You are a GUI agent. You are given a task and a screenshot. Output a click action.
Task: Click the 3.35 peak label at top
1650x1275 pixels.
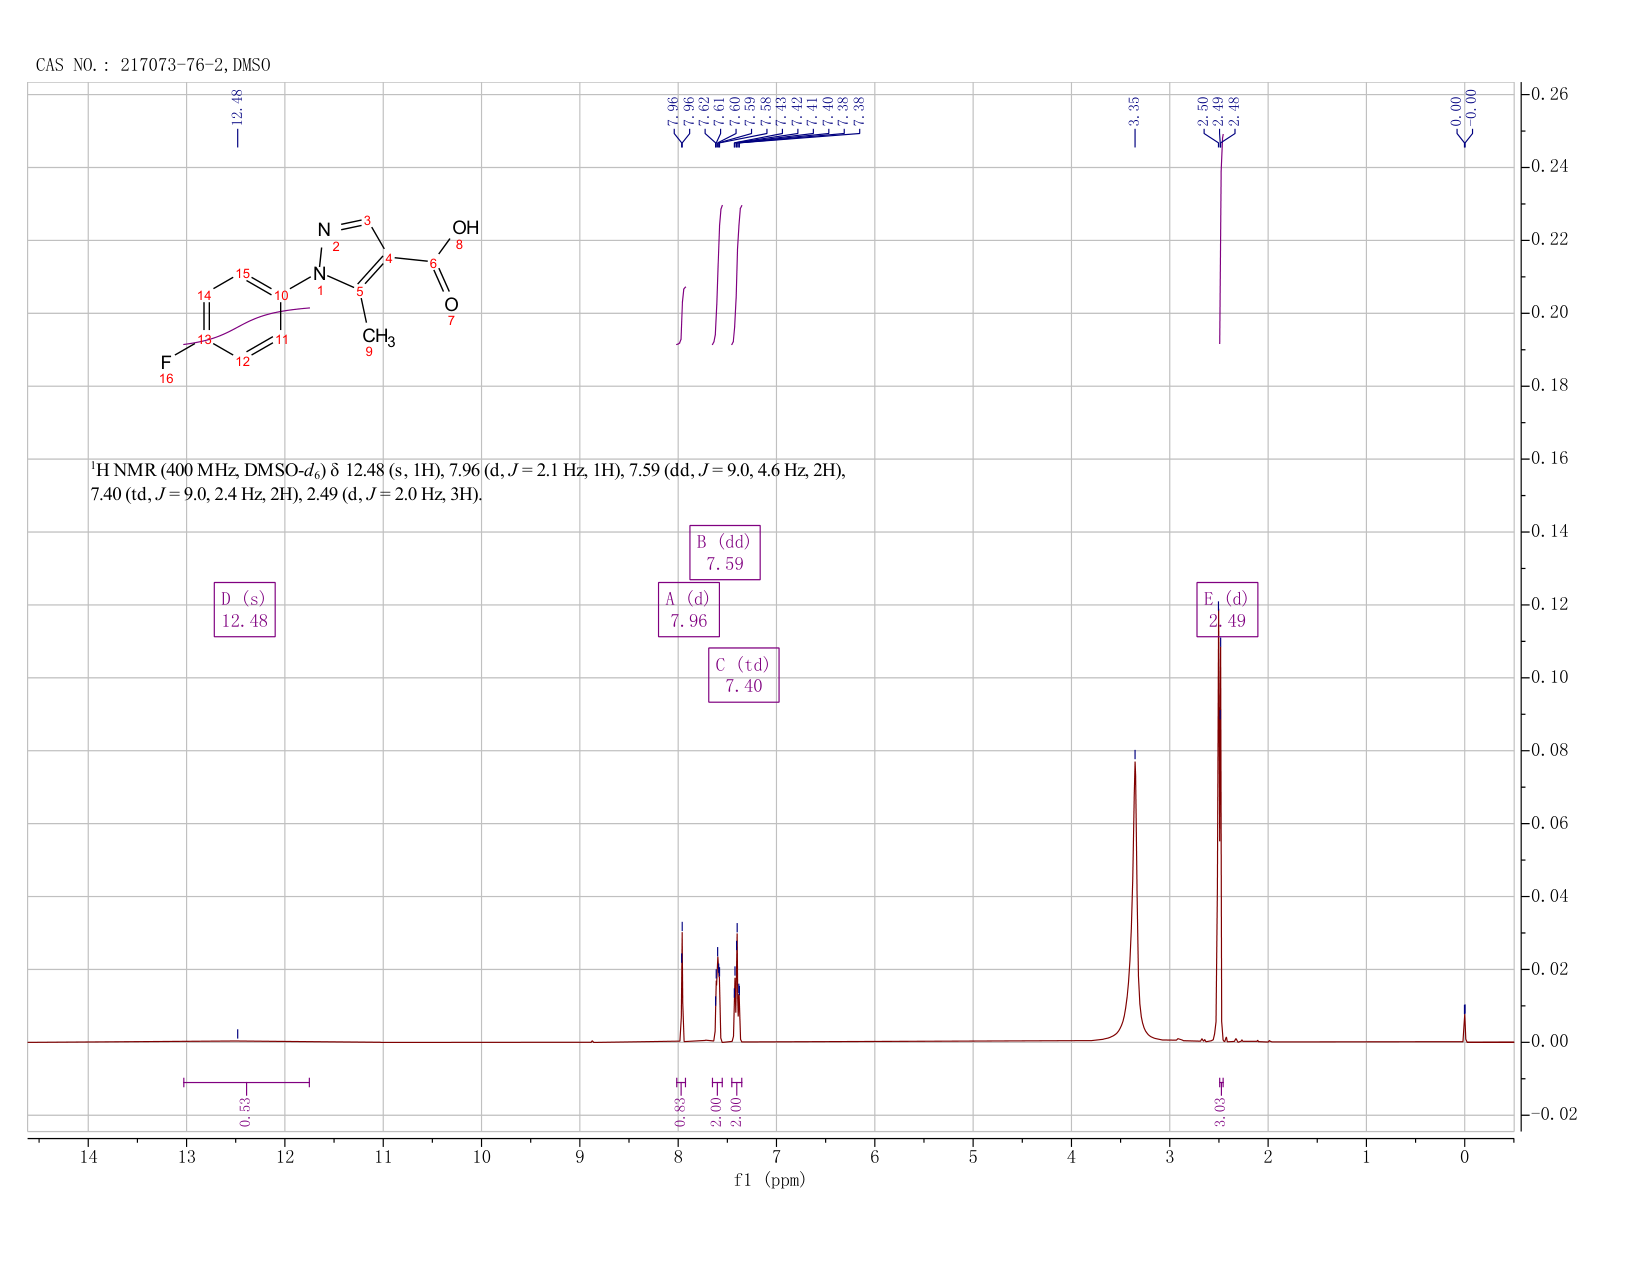point(1135,111)
